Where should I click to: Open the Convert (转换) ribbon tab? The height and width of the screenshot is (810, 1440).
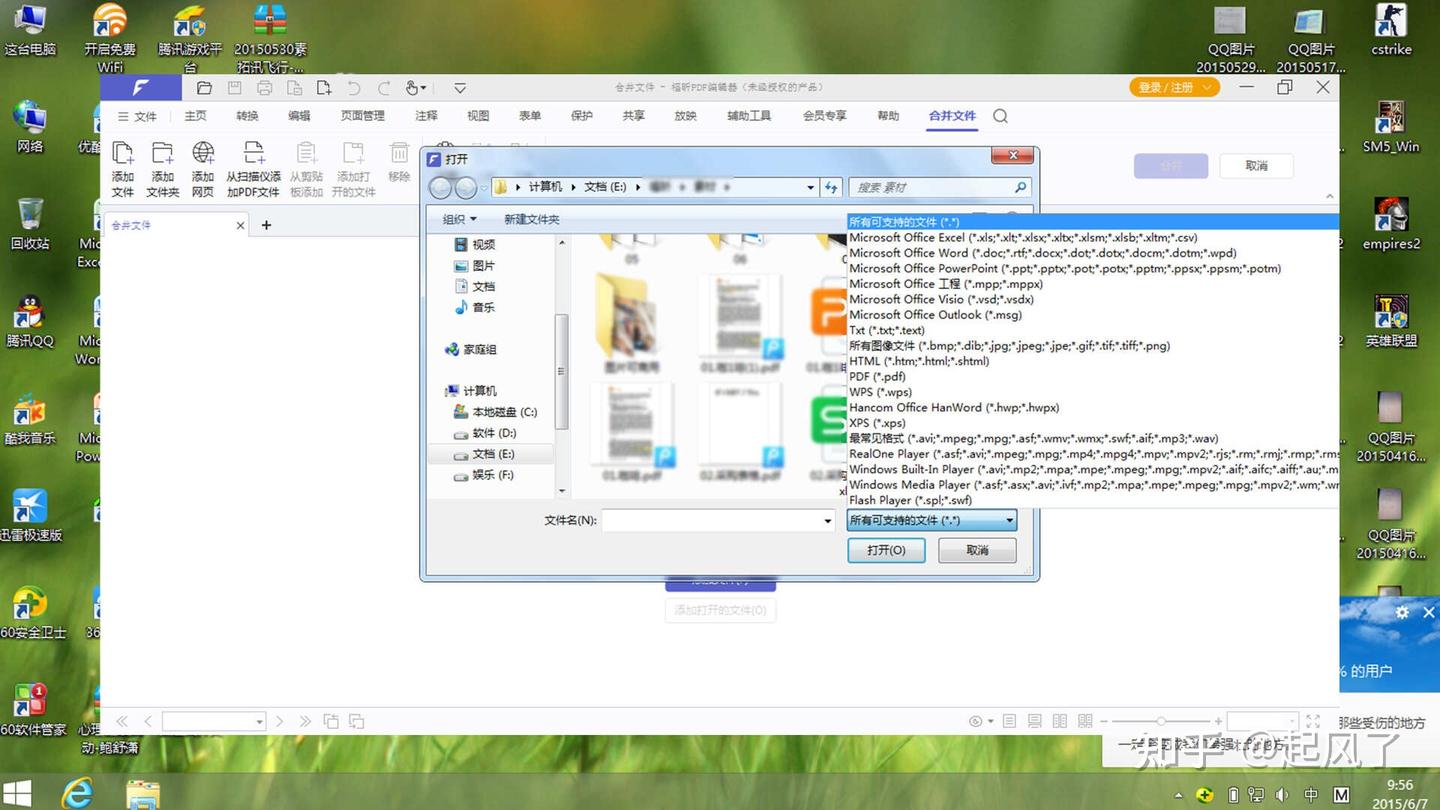[x=247, y=116]
